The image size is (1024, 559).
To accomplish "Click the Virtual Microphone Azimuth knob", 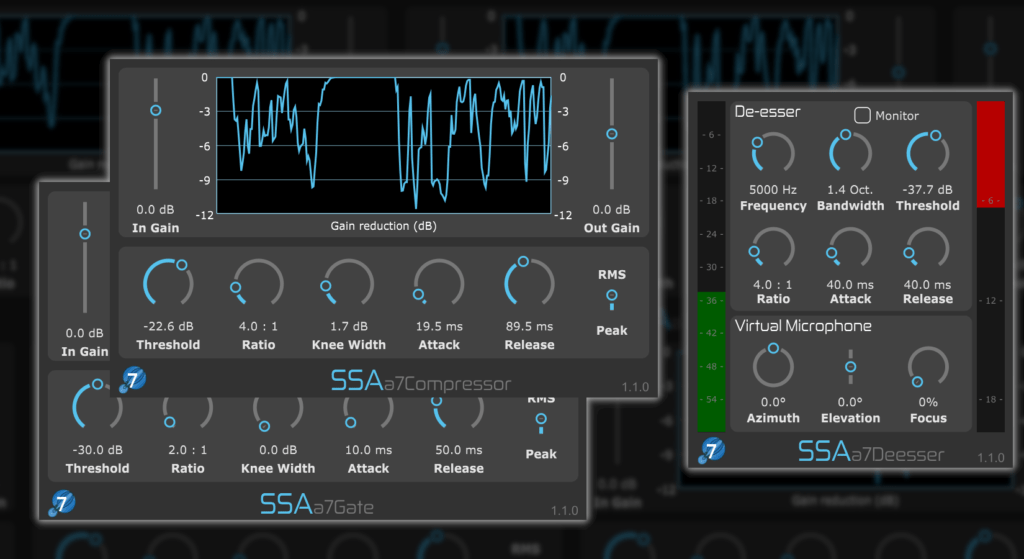I will point(773,366).
